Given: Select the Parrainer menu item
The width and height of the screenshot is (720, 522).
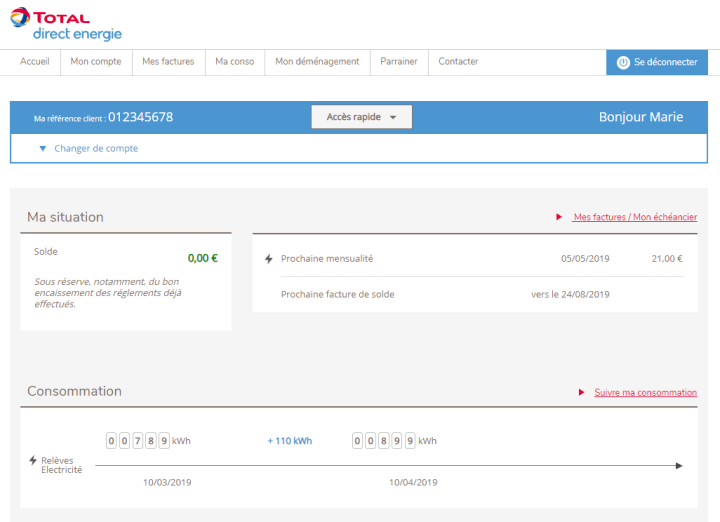Looking at the screenshot, I should pyautogui.click(x=399, y=62).
